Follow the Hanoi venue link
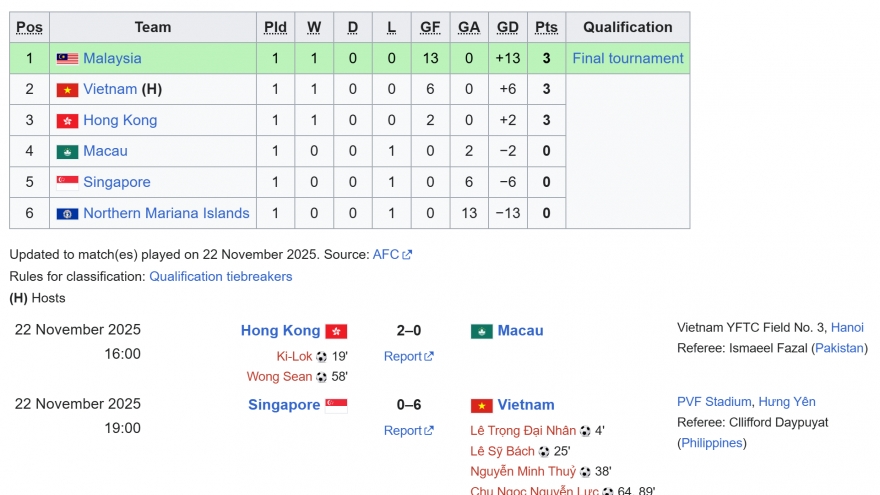The image size is (880, 495). pos(847,327)
